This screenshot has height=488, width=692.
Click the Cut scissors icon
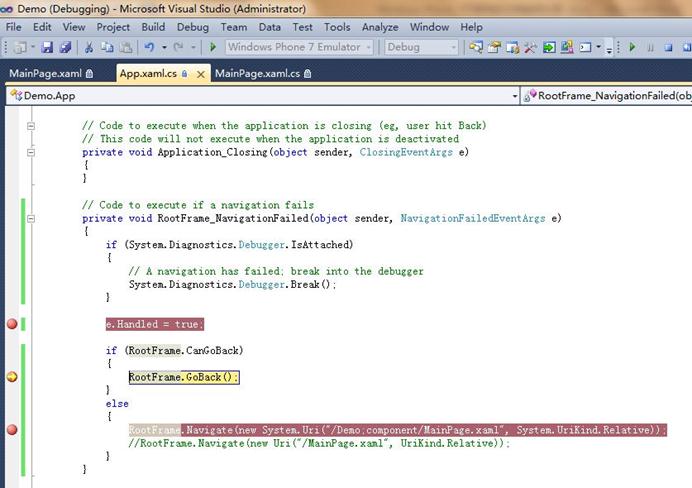89,47
